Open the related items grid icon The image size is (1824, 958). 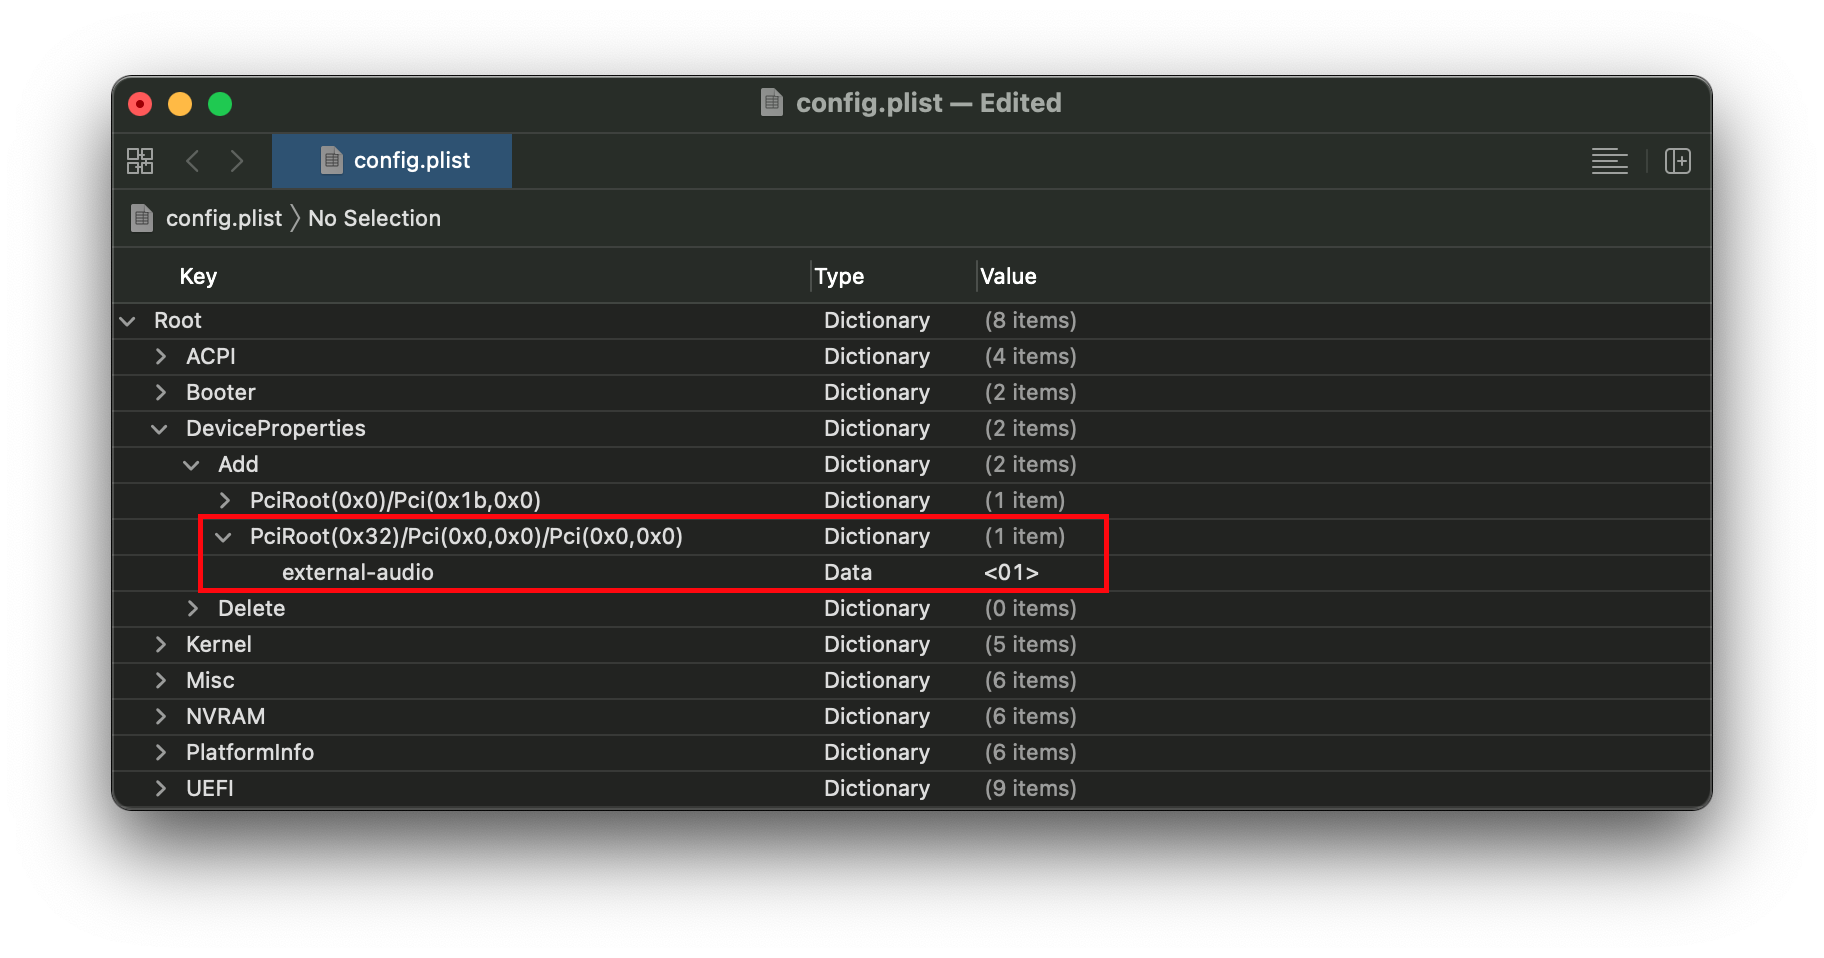(x=140, y=161)
